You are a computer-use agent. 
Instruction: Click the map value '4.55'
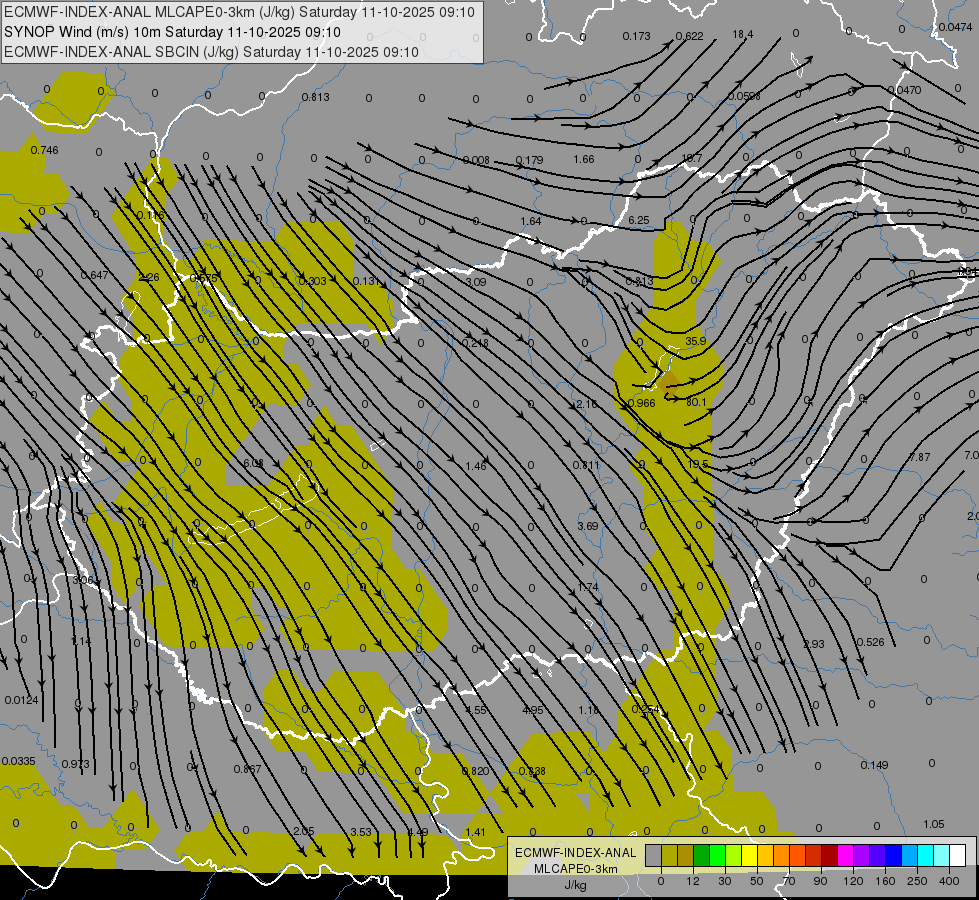point(476,710)
